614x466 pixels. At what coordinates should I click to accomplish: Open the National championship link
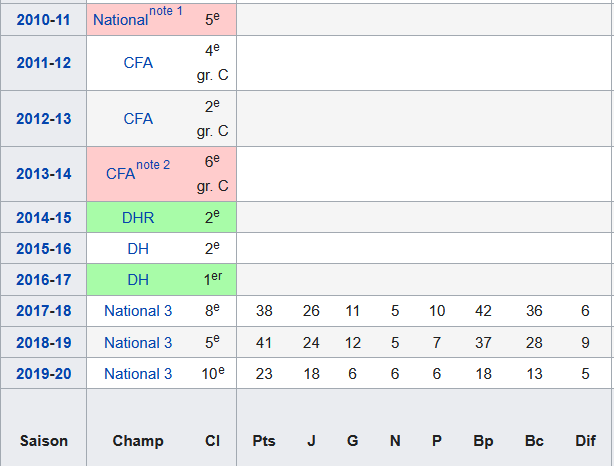tap(120, 19)
